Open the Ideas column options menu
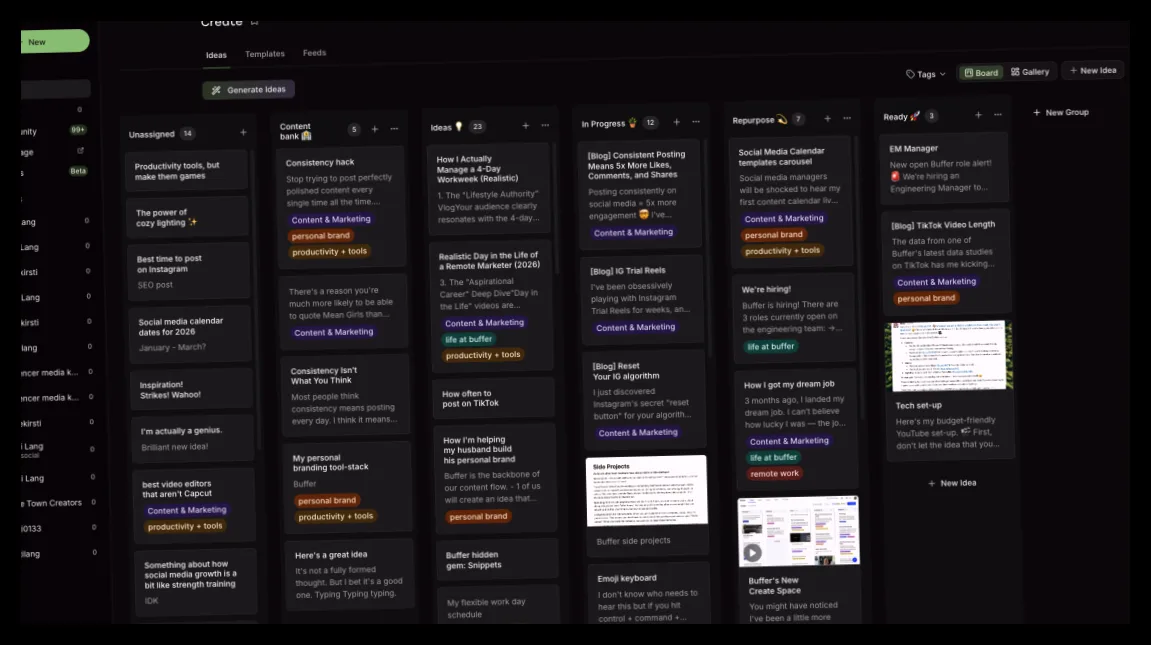Screen dimensions: 1151x645 pyautogui.click(x=545, y=125)
